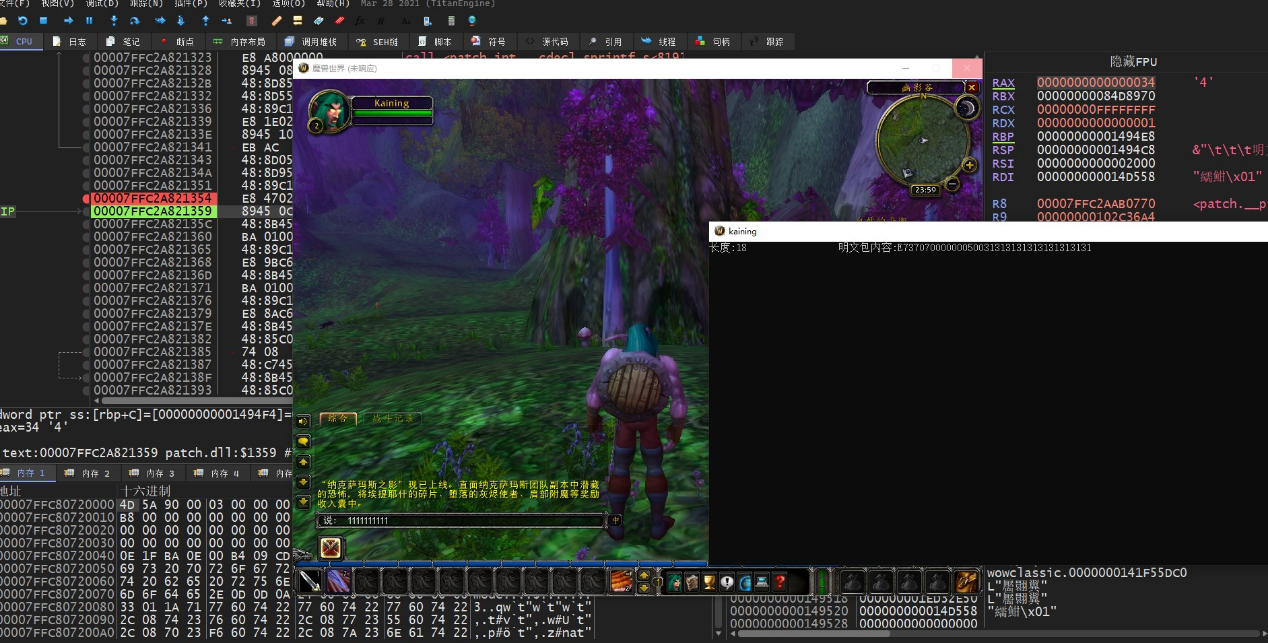Image resolution: width=1268 pixels, height=643 pixels.
Task: Select current instruction row 00007FFC2A821359
Action: 153,212
